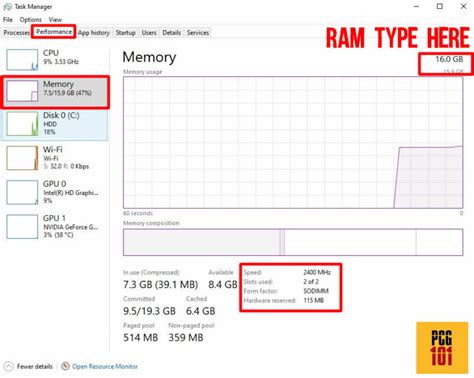Maximize the Task Manager window

click(440, 6)
